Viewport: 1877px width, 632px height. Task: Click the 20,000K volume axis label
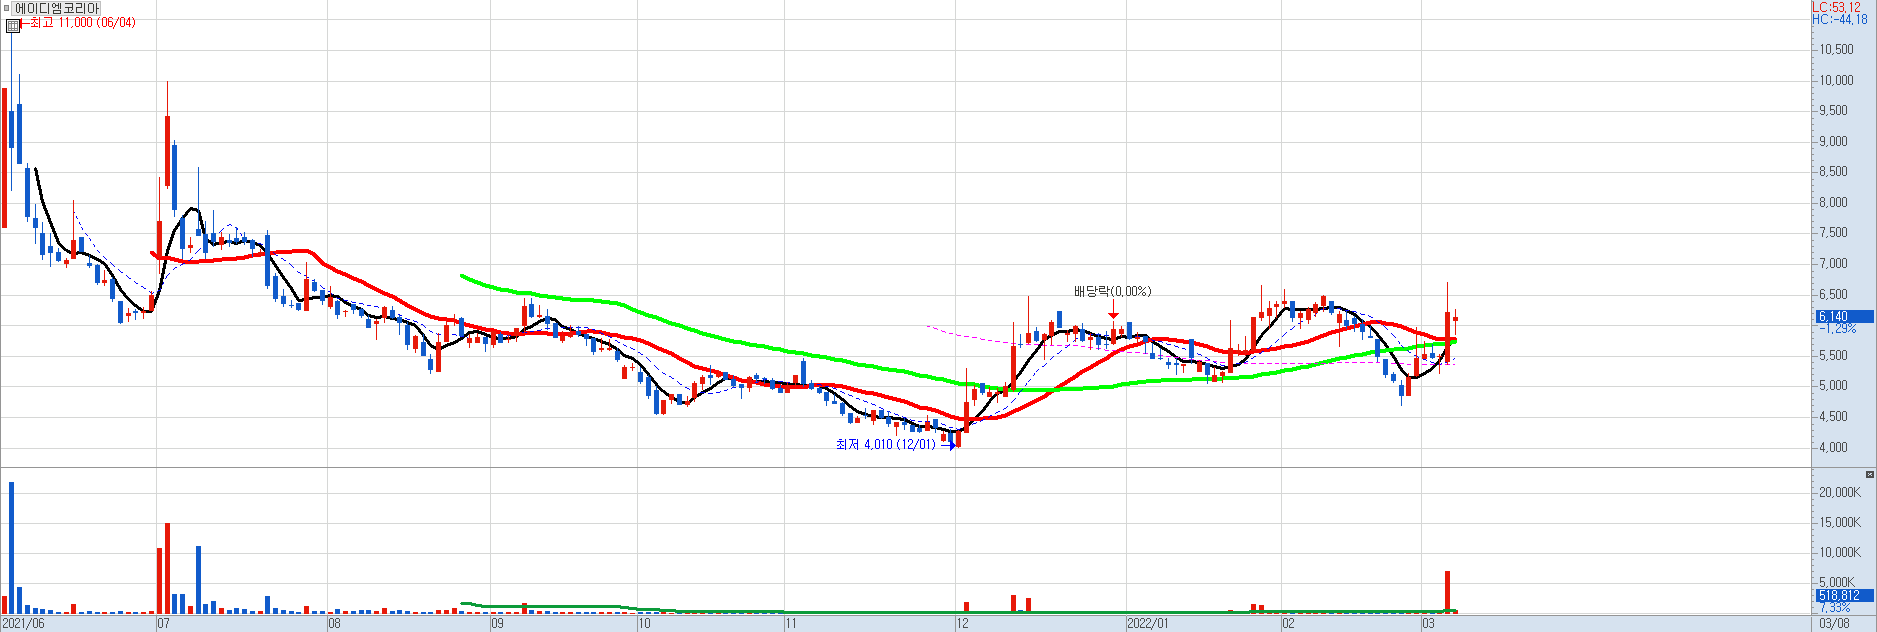(x=1839, y=492)
